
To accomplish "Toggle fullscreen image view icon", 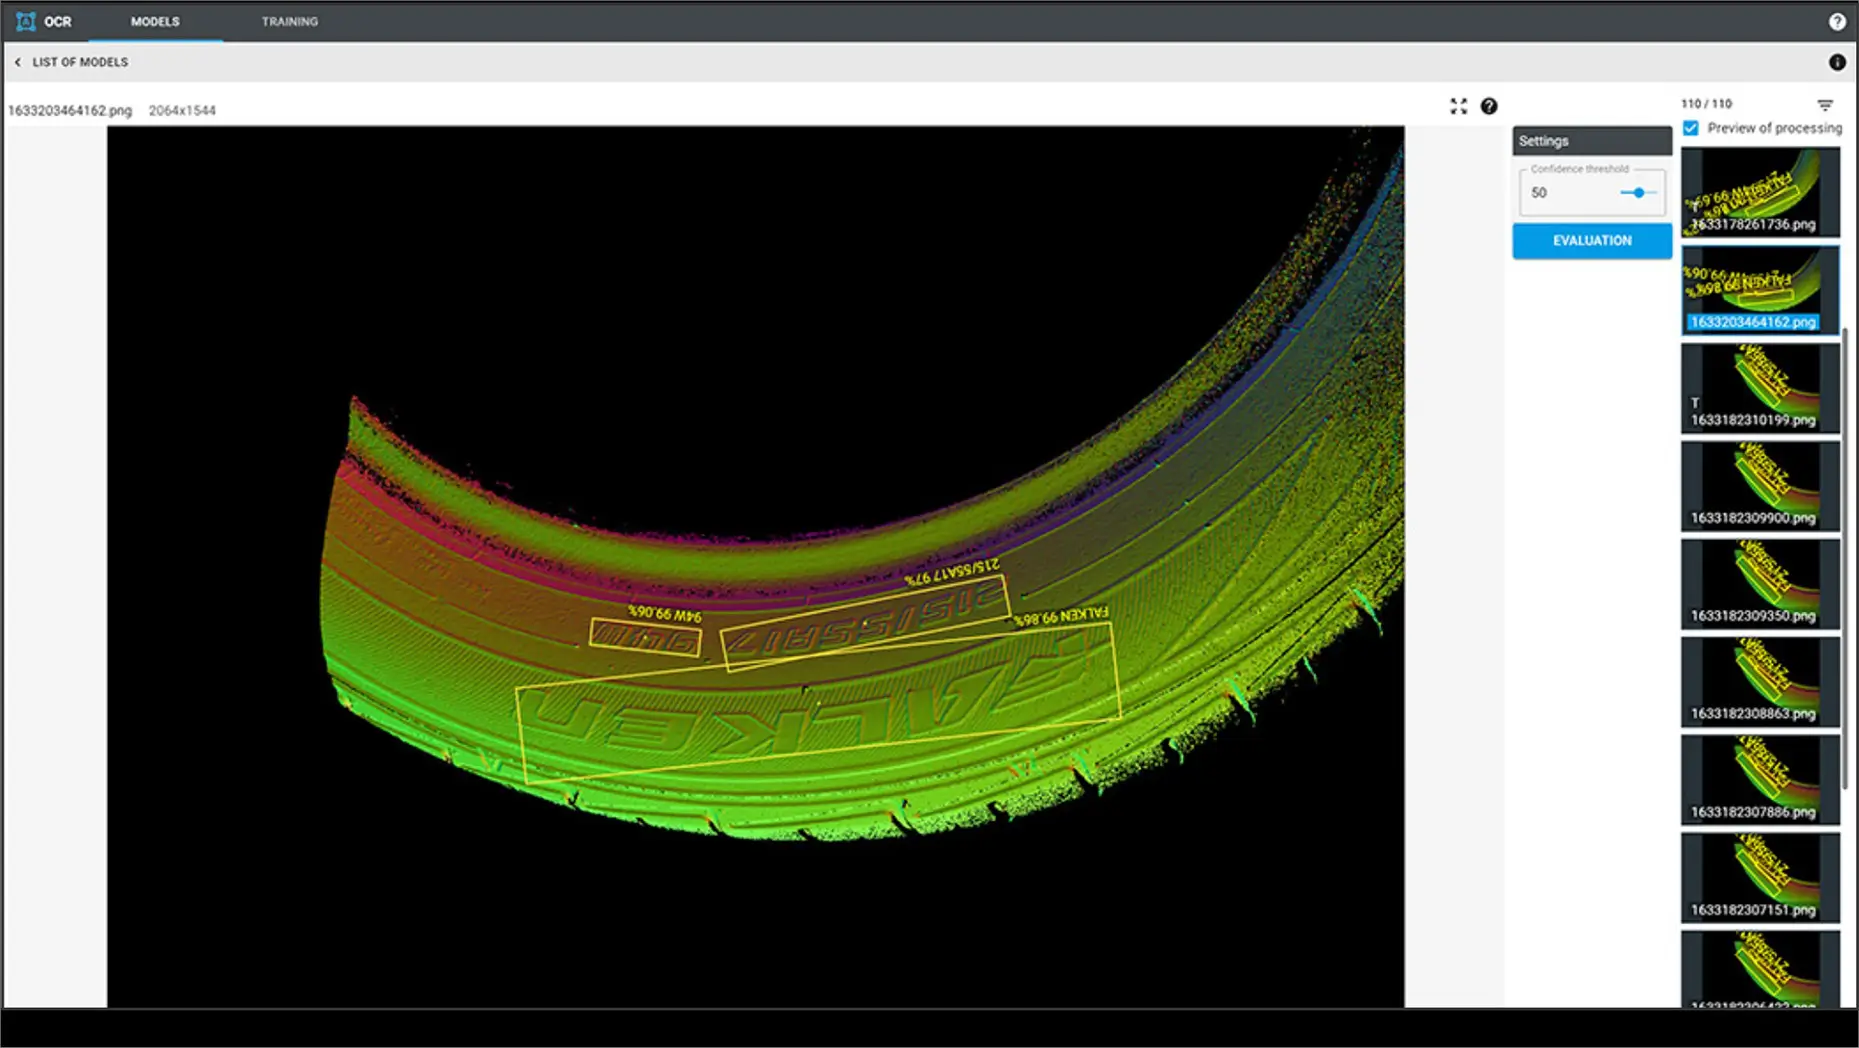I will point(1459,106).
